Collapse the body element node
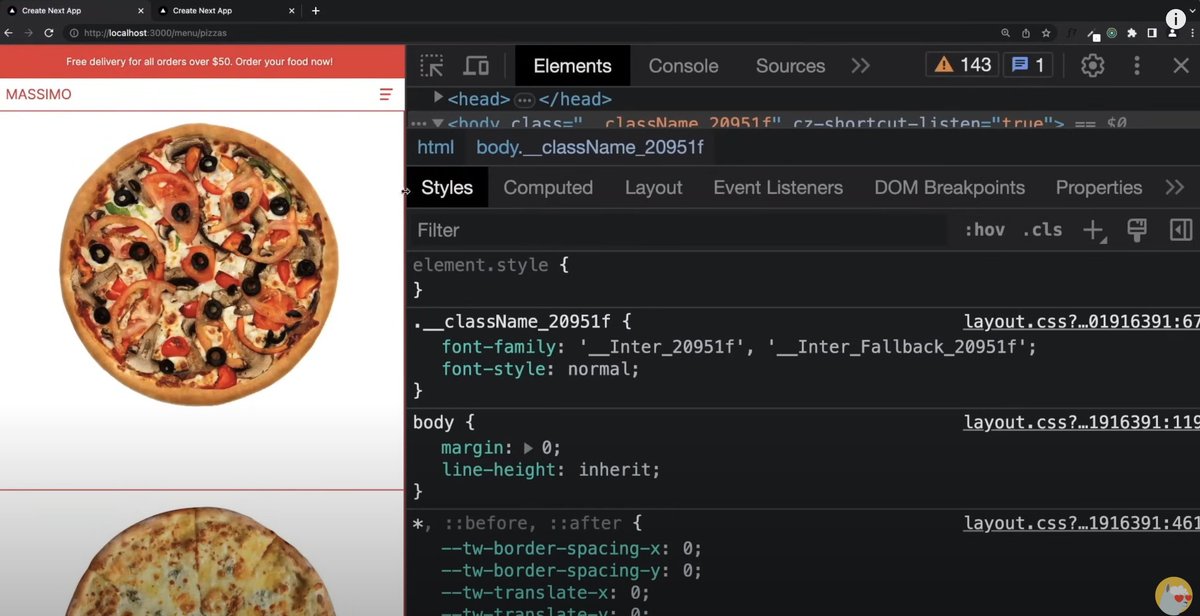1200x616 pixels. pos(438,124)
